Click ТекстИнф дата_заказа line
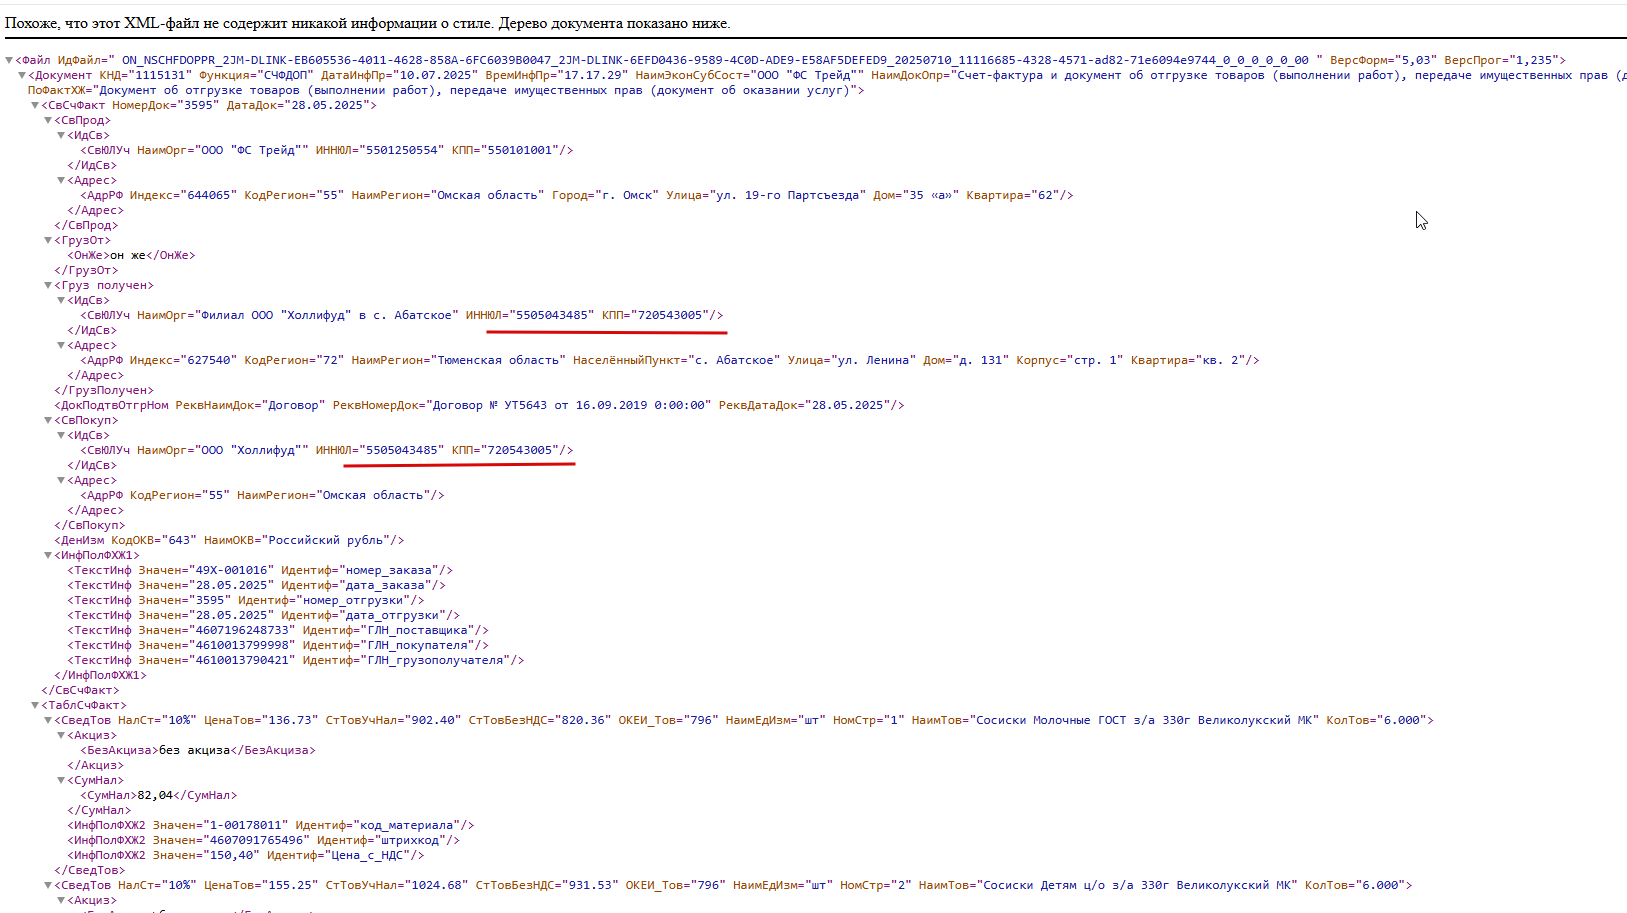This screenshot has width=1627, height=913. click(x=257, y=585)
